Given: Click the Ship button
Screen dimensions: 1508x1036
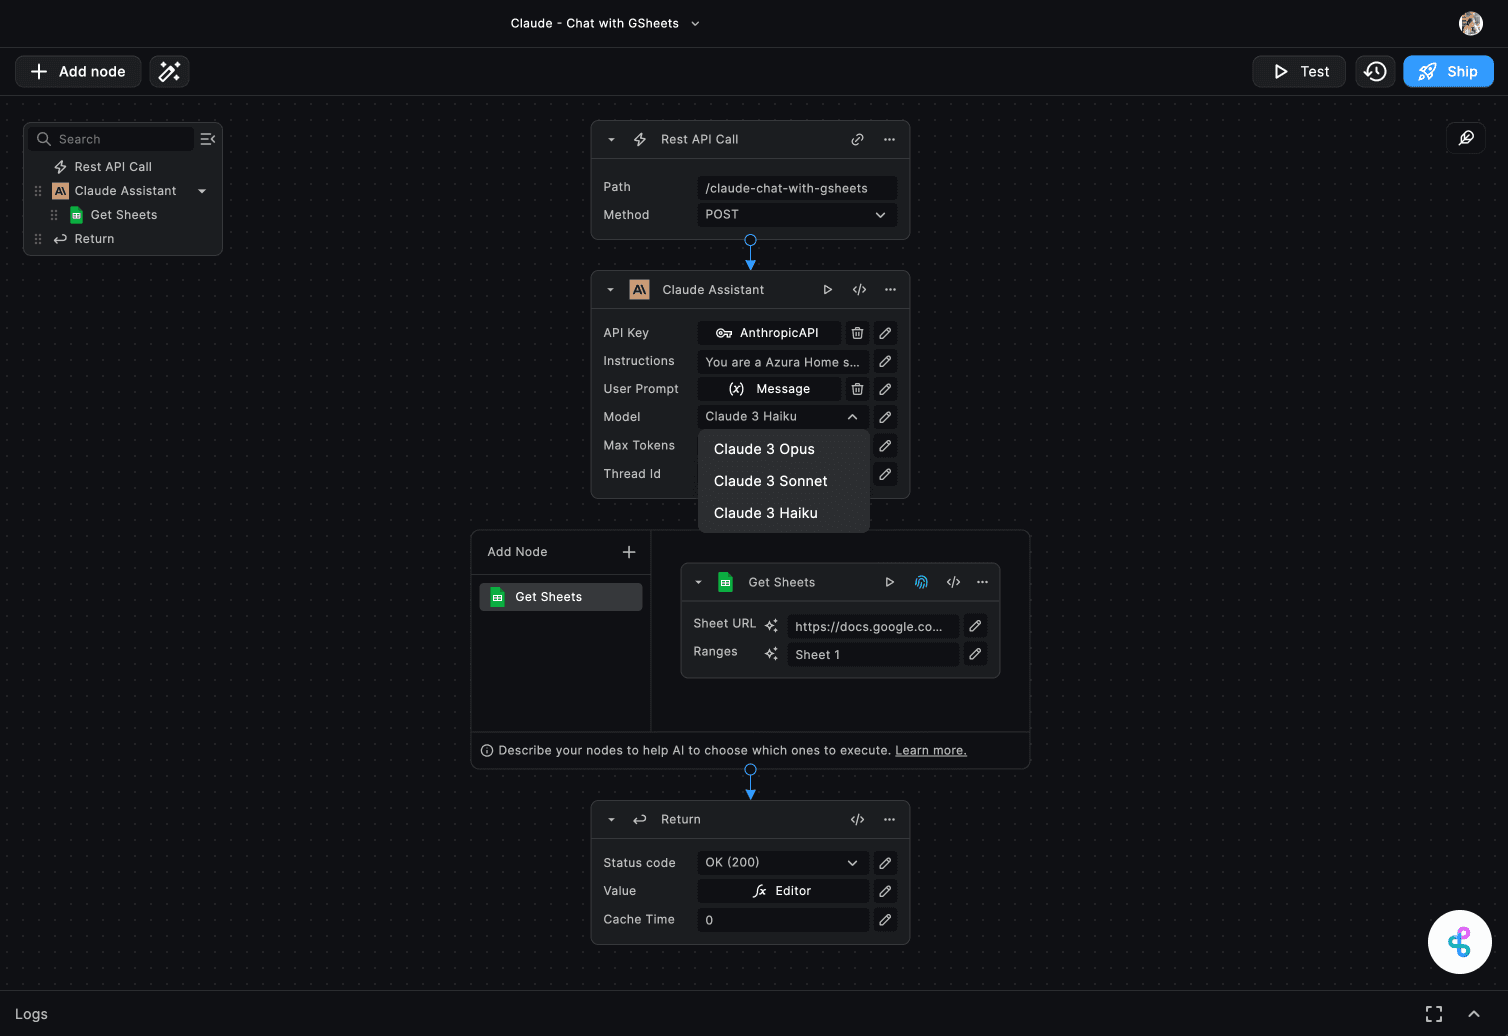Looking at the screenshot, I should coord(1447,71).
